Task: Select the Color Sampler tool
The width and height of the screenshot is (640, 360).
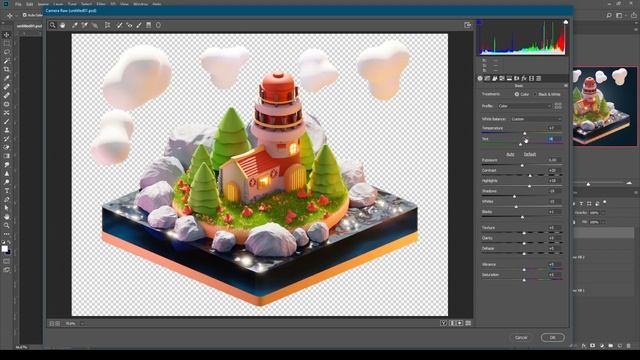Action: coord(84,25)
